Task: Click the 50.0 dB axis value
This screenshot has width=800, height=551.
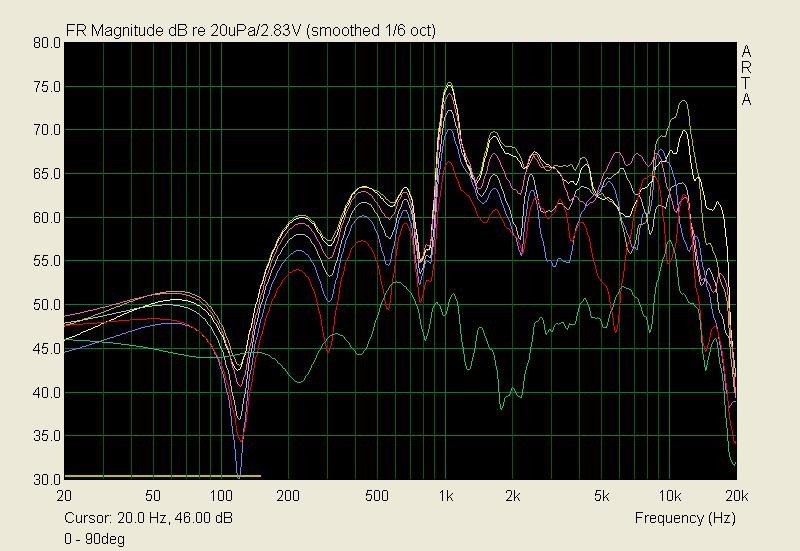Action: pos(47,305)
